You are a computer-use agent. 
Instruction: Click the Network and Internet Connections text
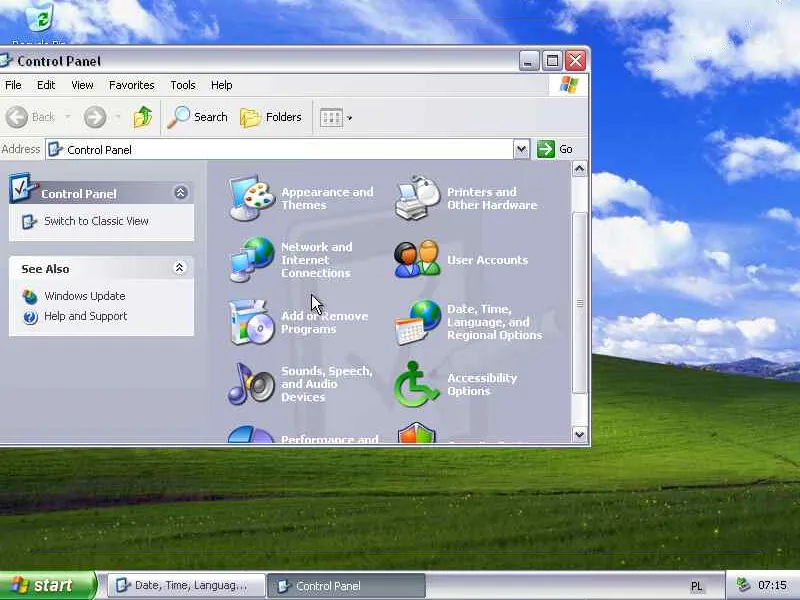pos(316,260)
